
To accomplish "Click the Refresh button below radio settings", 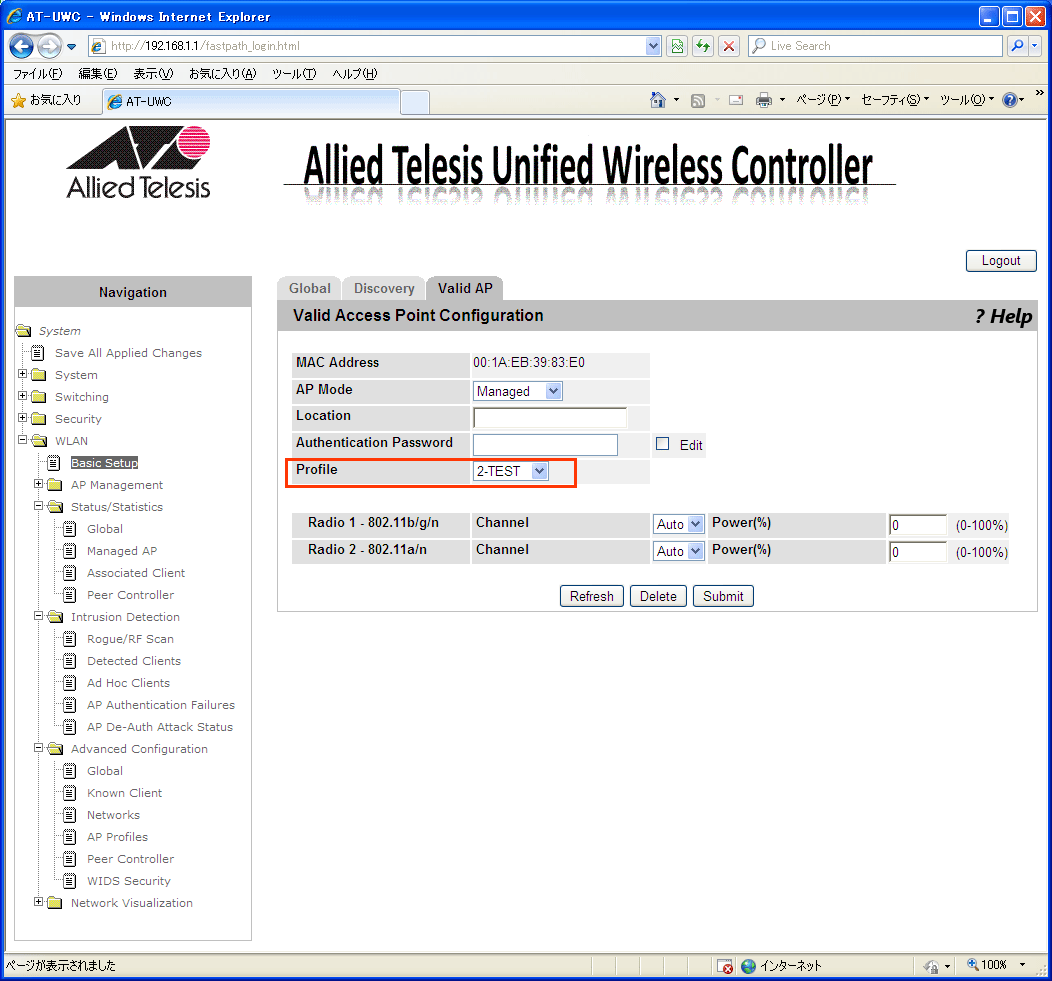I will click(x=592, y=596).
